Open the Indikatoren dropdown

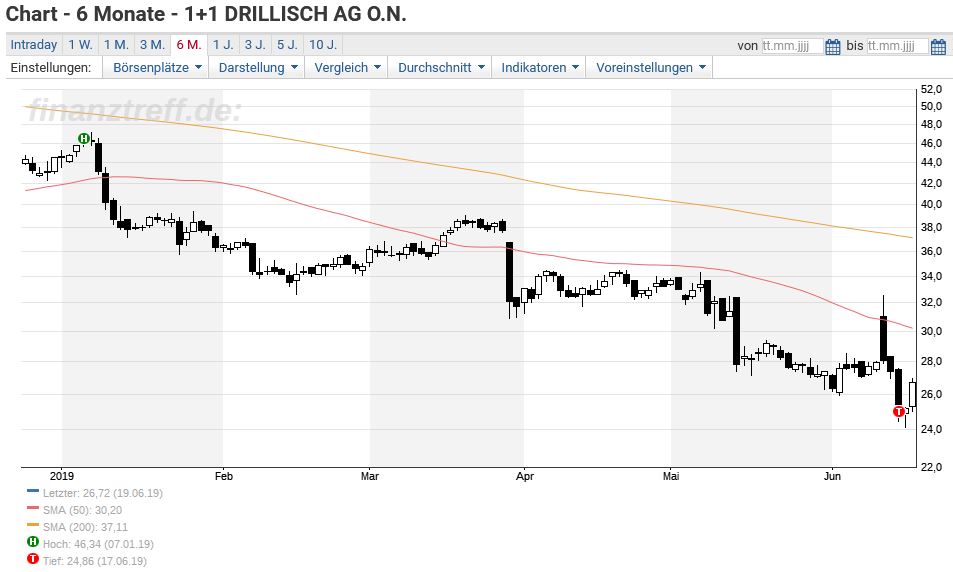pos(539,67)
